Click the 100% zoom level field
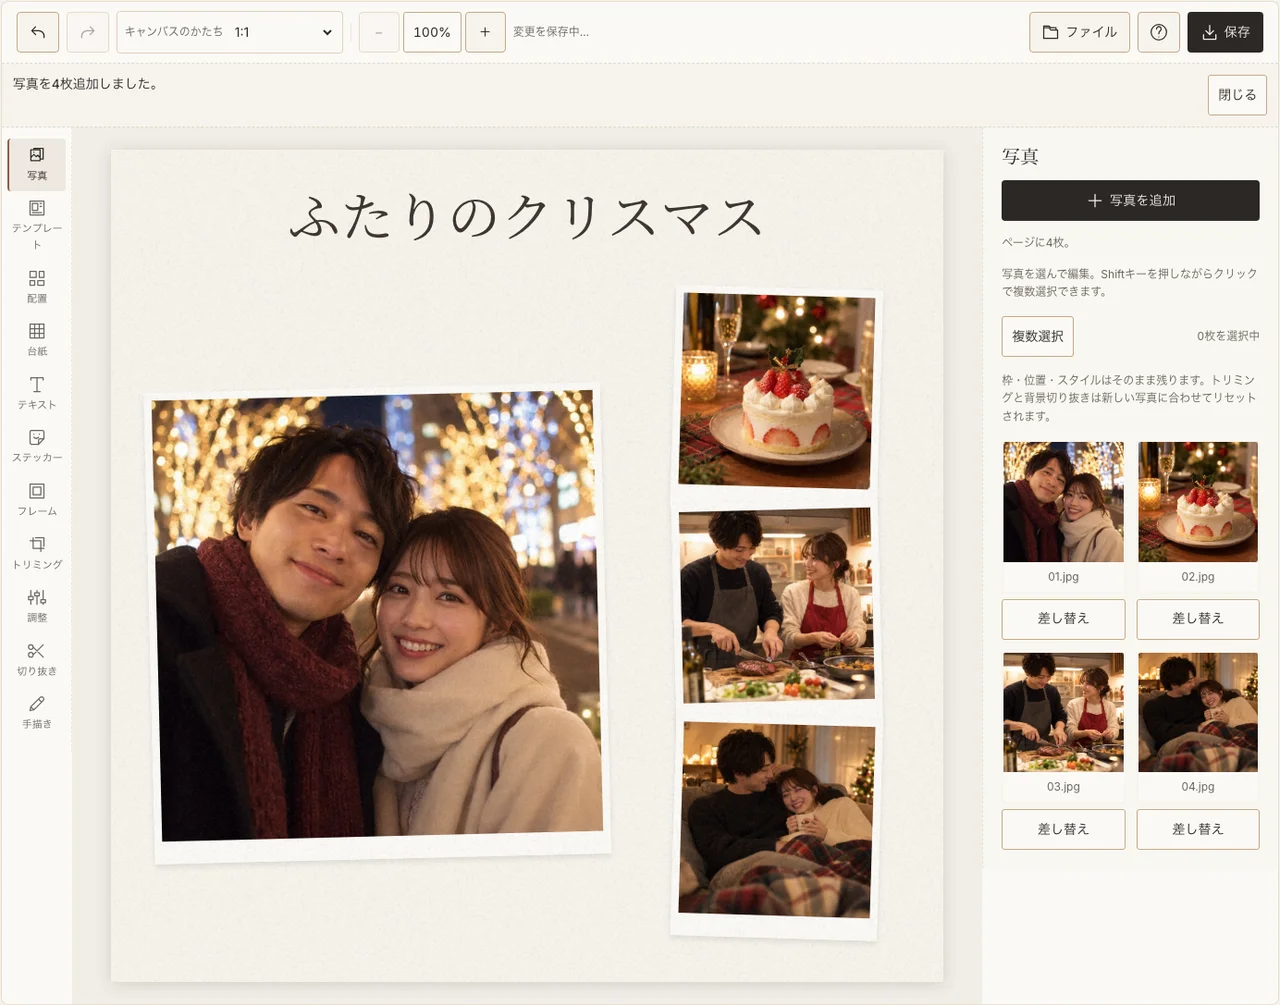Screen dimensions: 1280x1005 click(432, 32)
